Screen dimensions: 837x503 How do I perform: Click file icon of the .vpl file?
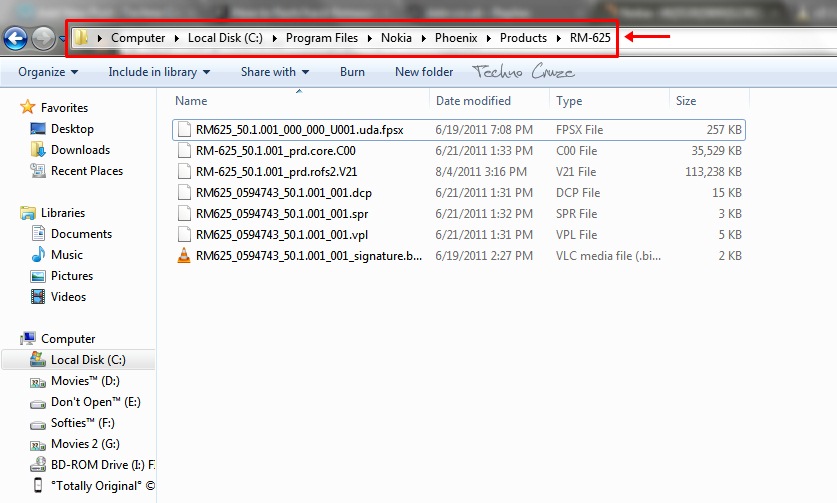pos(184,234)
